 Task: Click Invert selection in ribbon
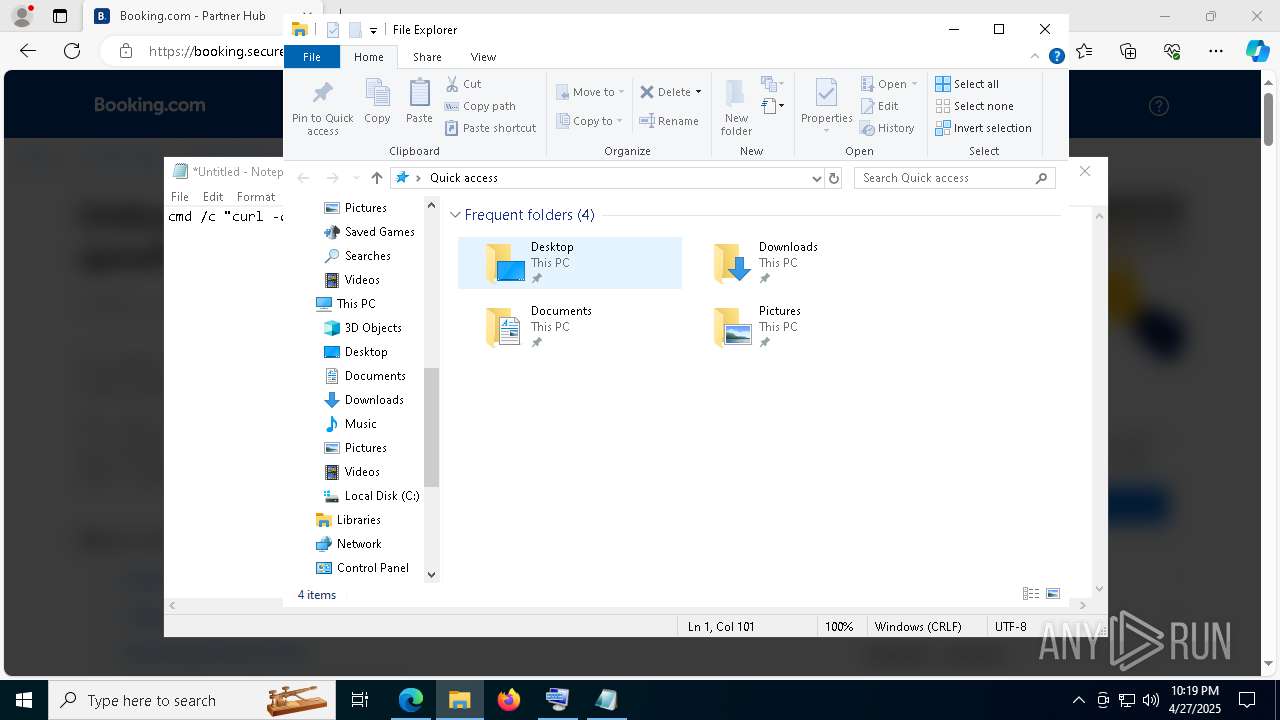click(983, 128)
